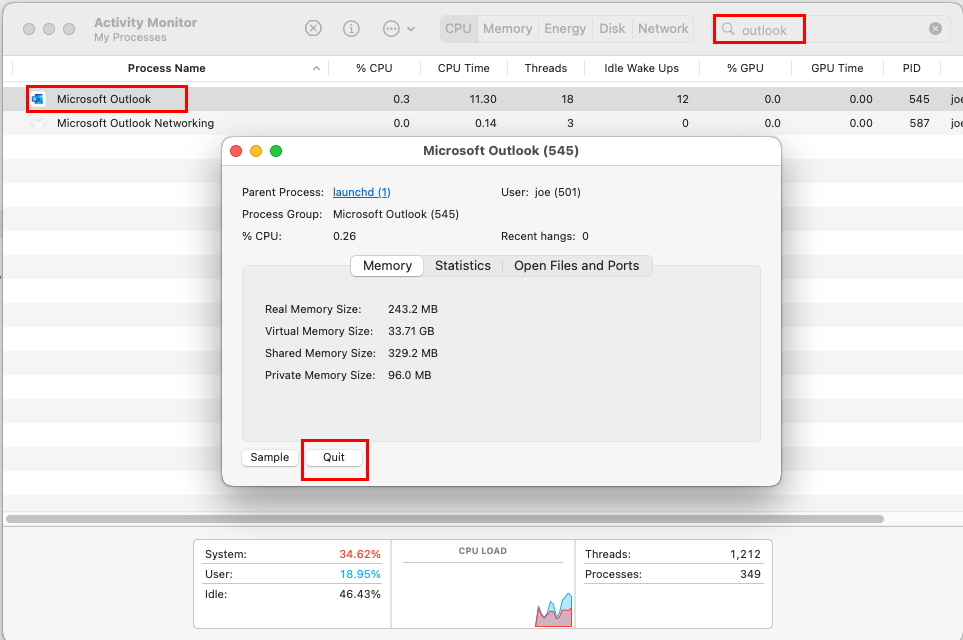Switch to the Memory toolbar tab
This screenshot has height=640, width=963.
point(507,29)
